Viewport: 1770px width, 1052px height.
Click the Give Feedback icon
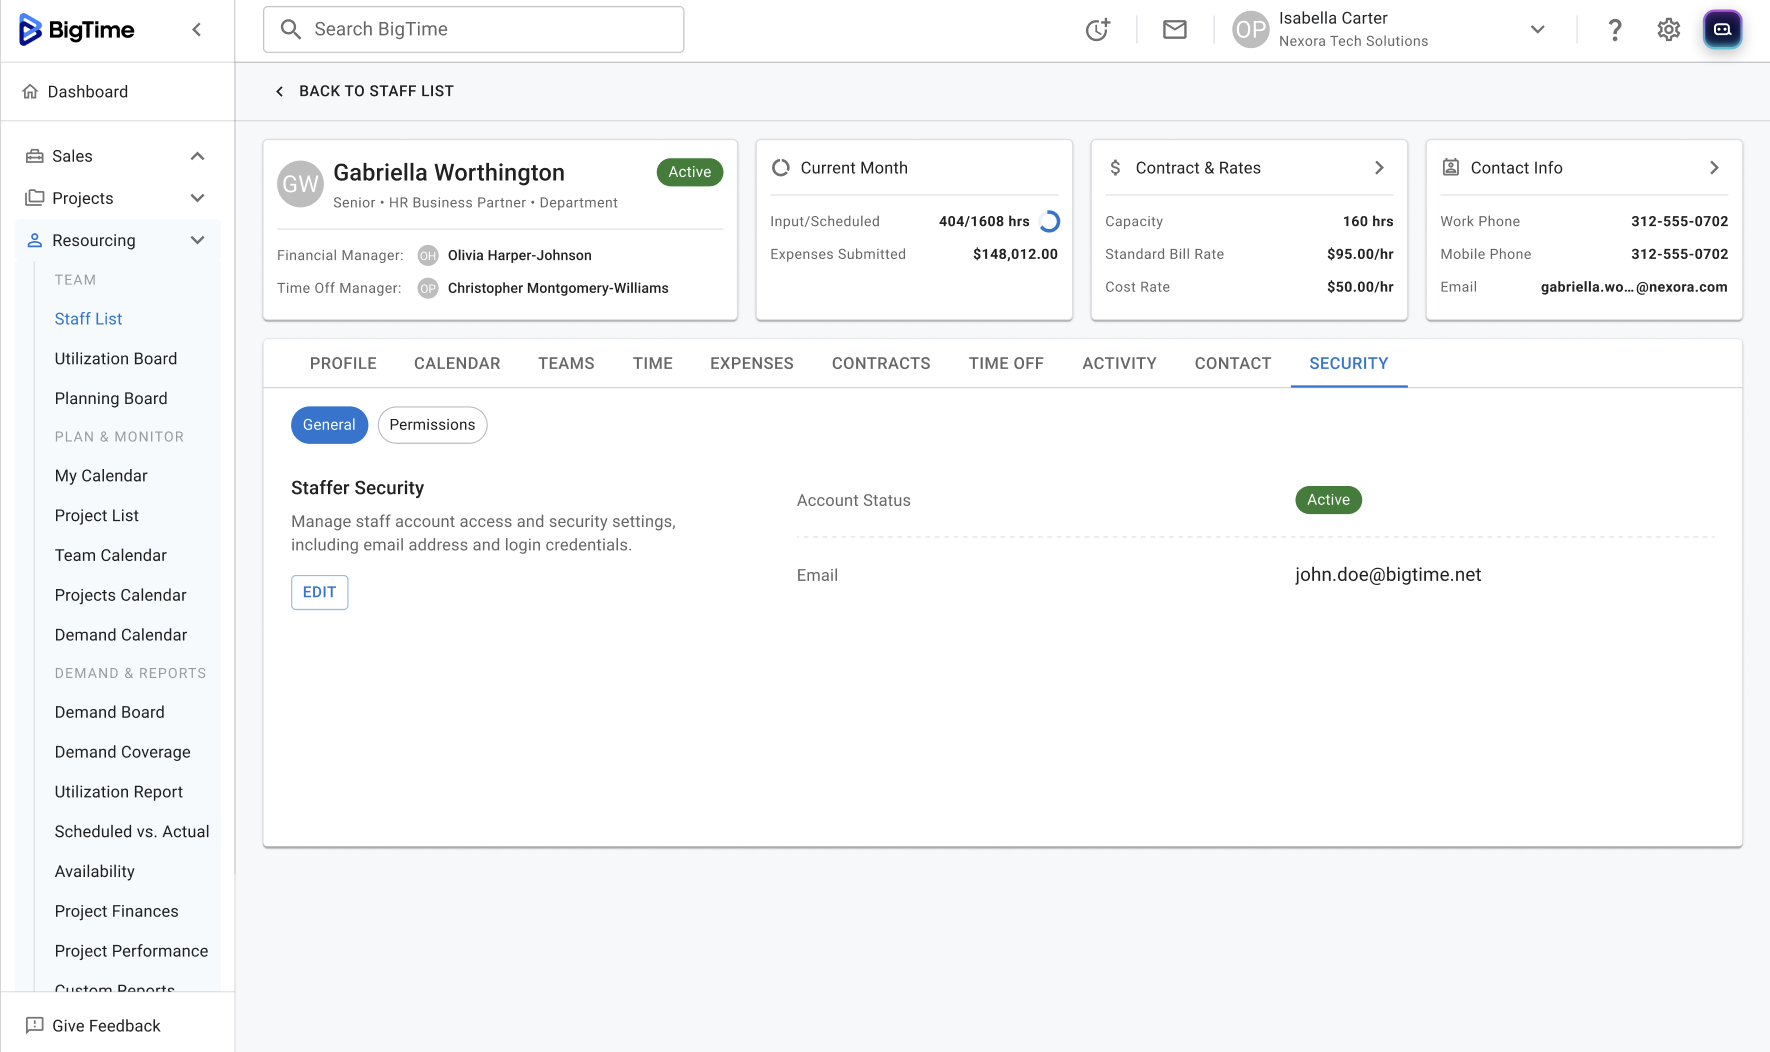pos(35,1025)
